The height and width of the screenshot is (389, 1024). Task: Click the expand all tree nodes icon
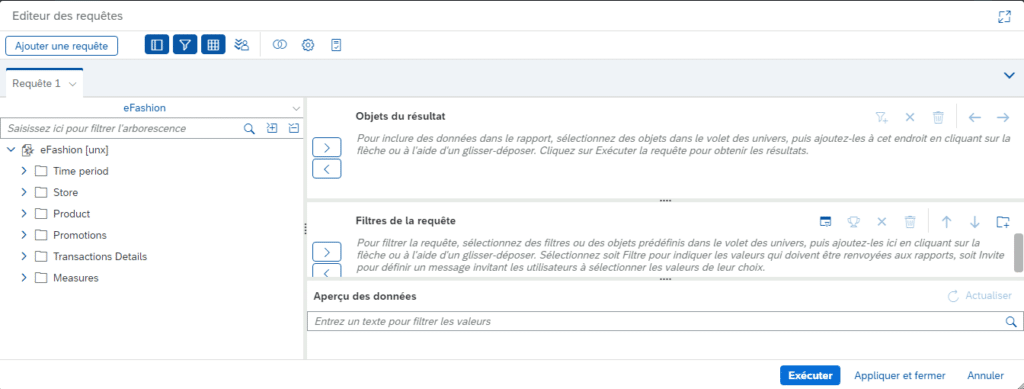click(272, 129)
